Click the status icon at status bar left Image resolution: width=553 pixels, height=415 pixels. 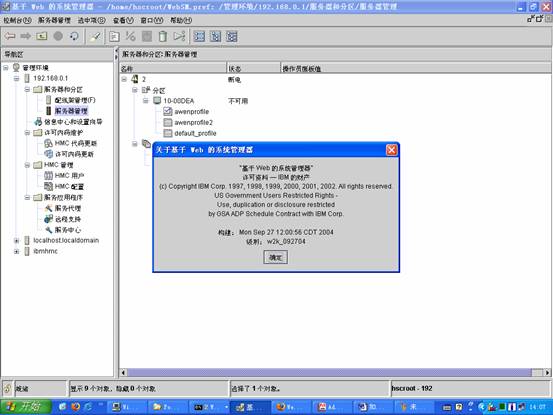[x=7, y=388]
